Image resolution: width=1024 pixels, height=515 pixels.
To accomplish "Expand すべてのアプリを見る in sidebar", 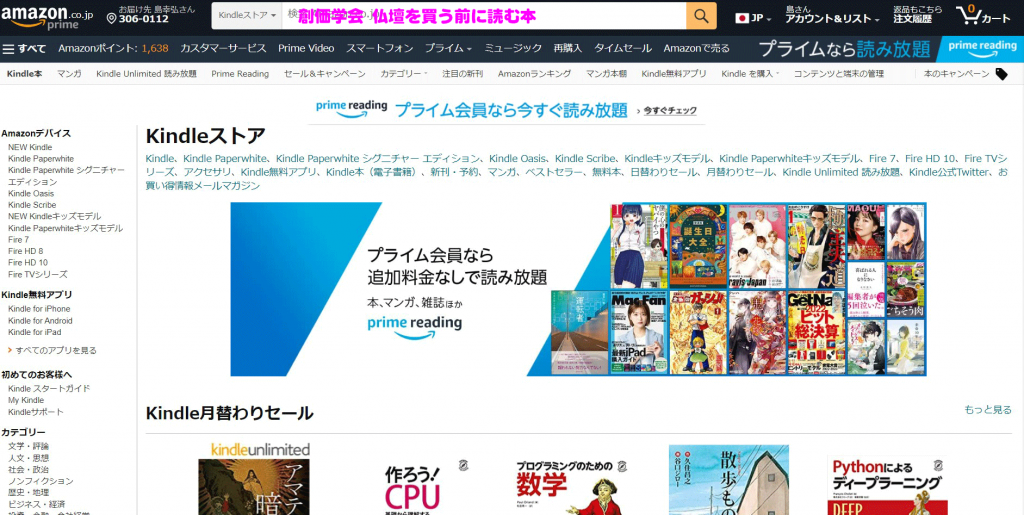I will click(x=56, y=351).
